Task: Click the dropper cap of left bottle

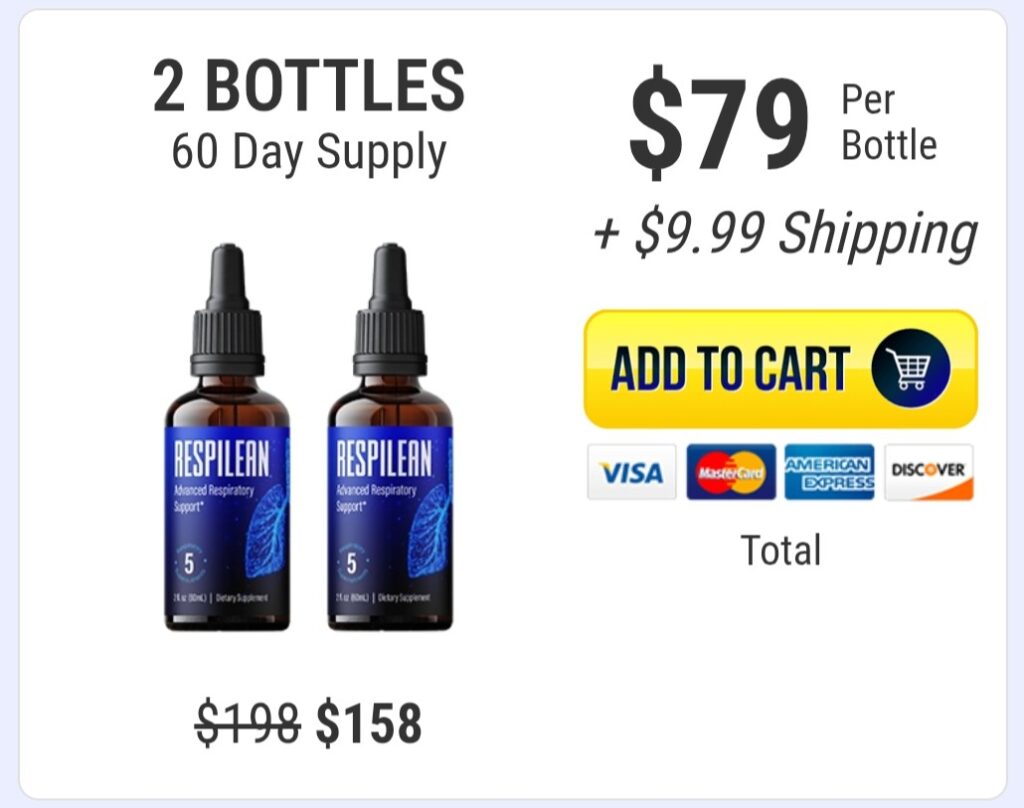Action: tap(227, 310)
